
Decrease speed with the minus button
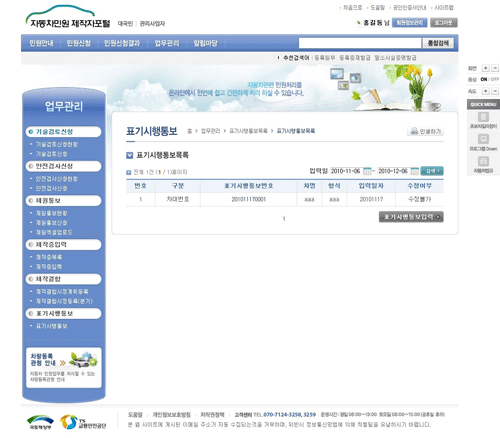pos(495,91)
